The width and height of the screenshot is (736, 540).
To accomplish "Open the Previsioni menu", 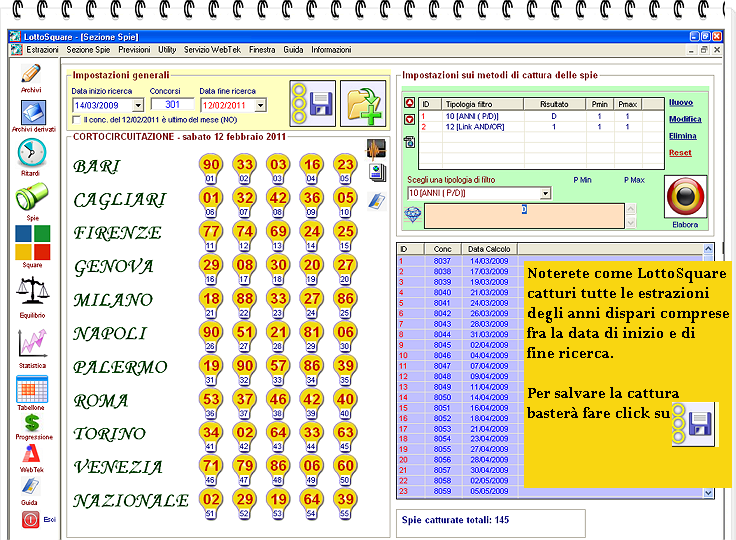I will (134, 50).
